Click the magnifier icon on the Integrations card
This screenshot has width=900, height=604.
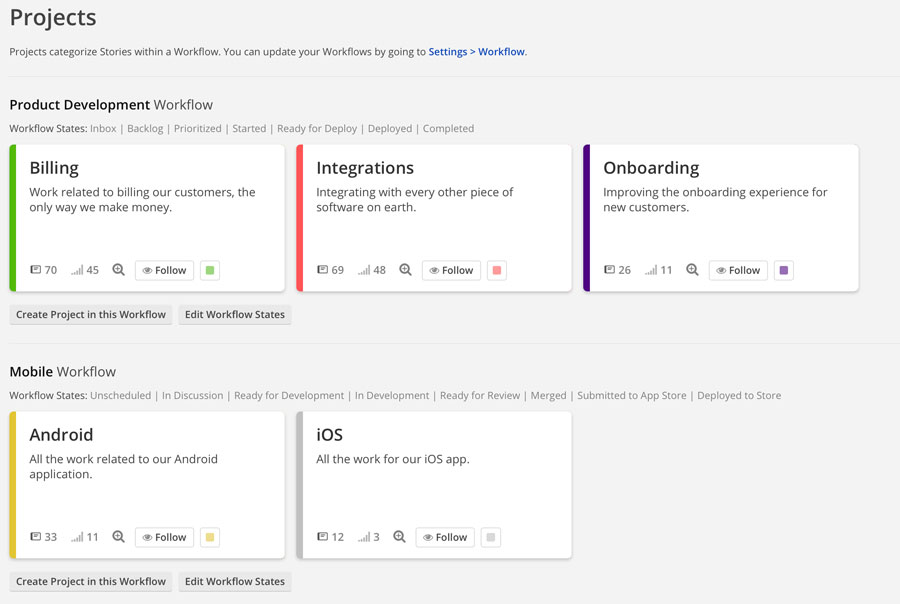tap(405, 269)
